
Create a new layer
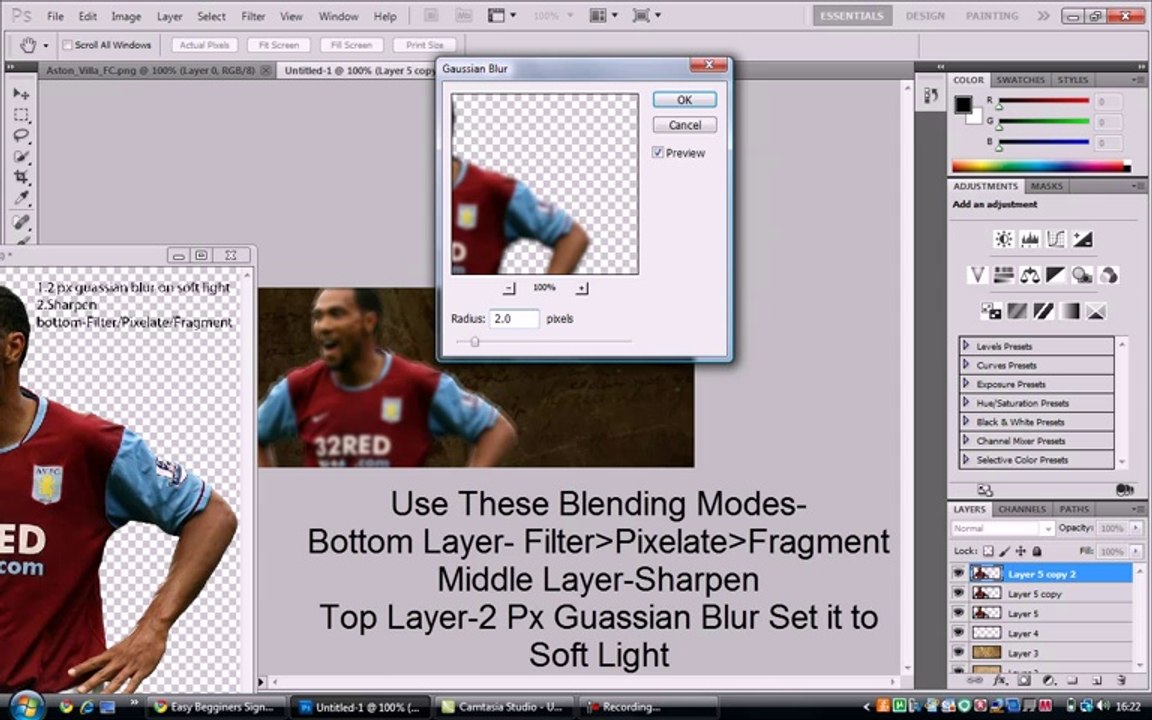click(x=1097, y=681)
